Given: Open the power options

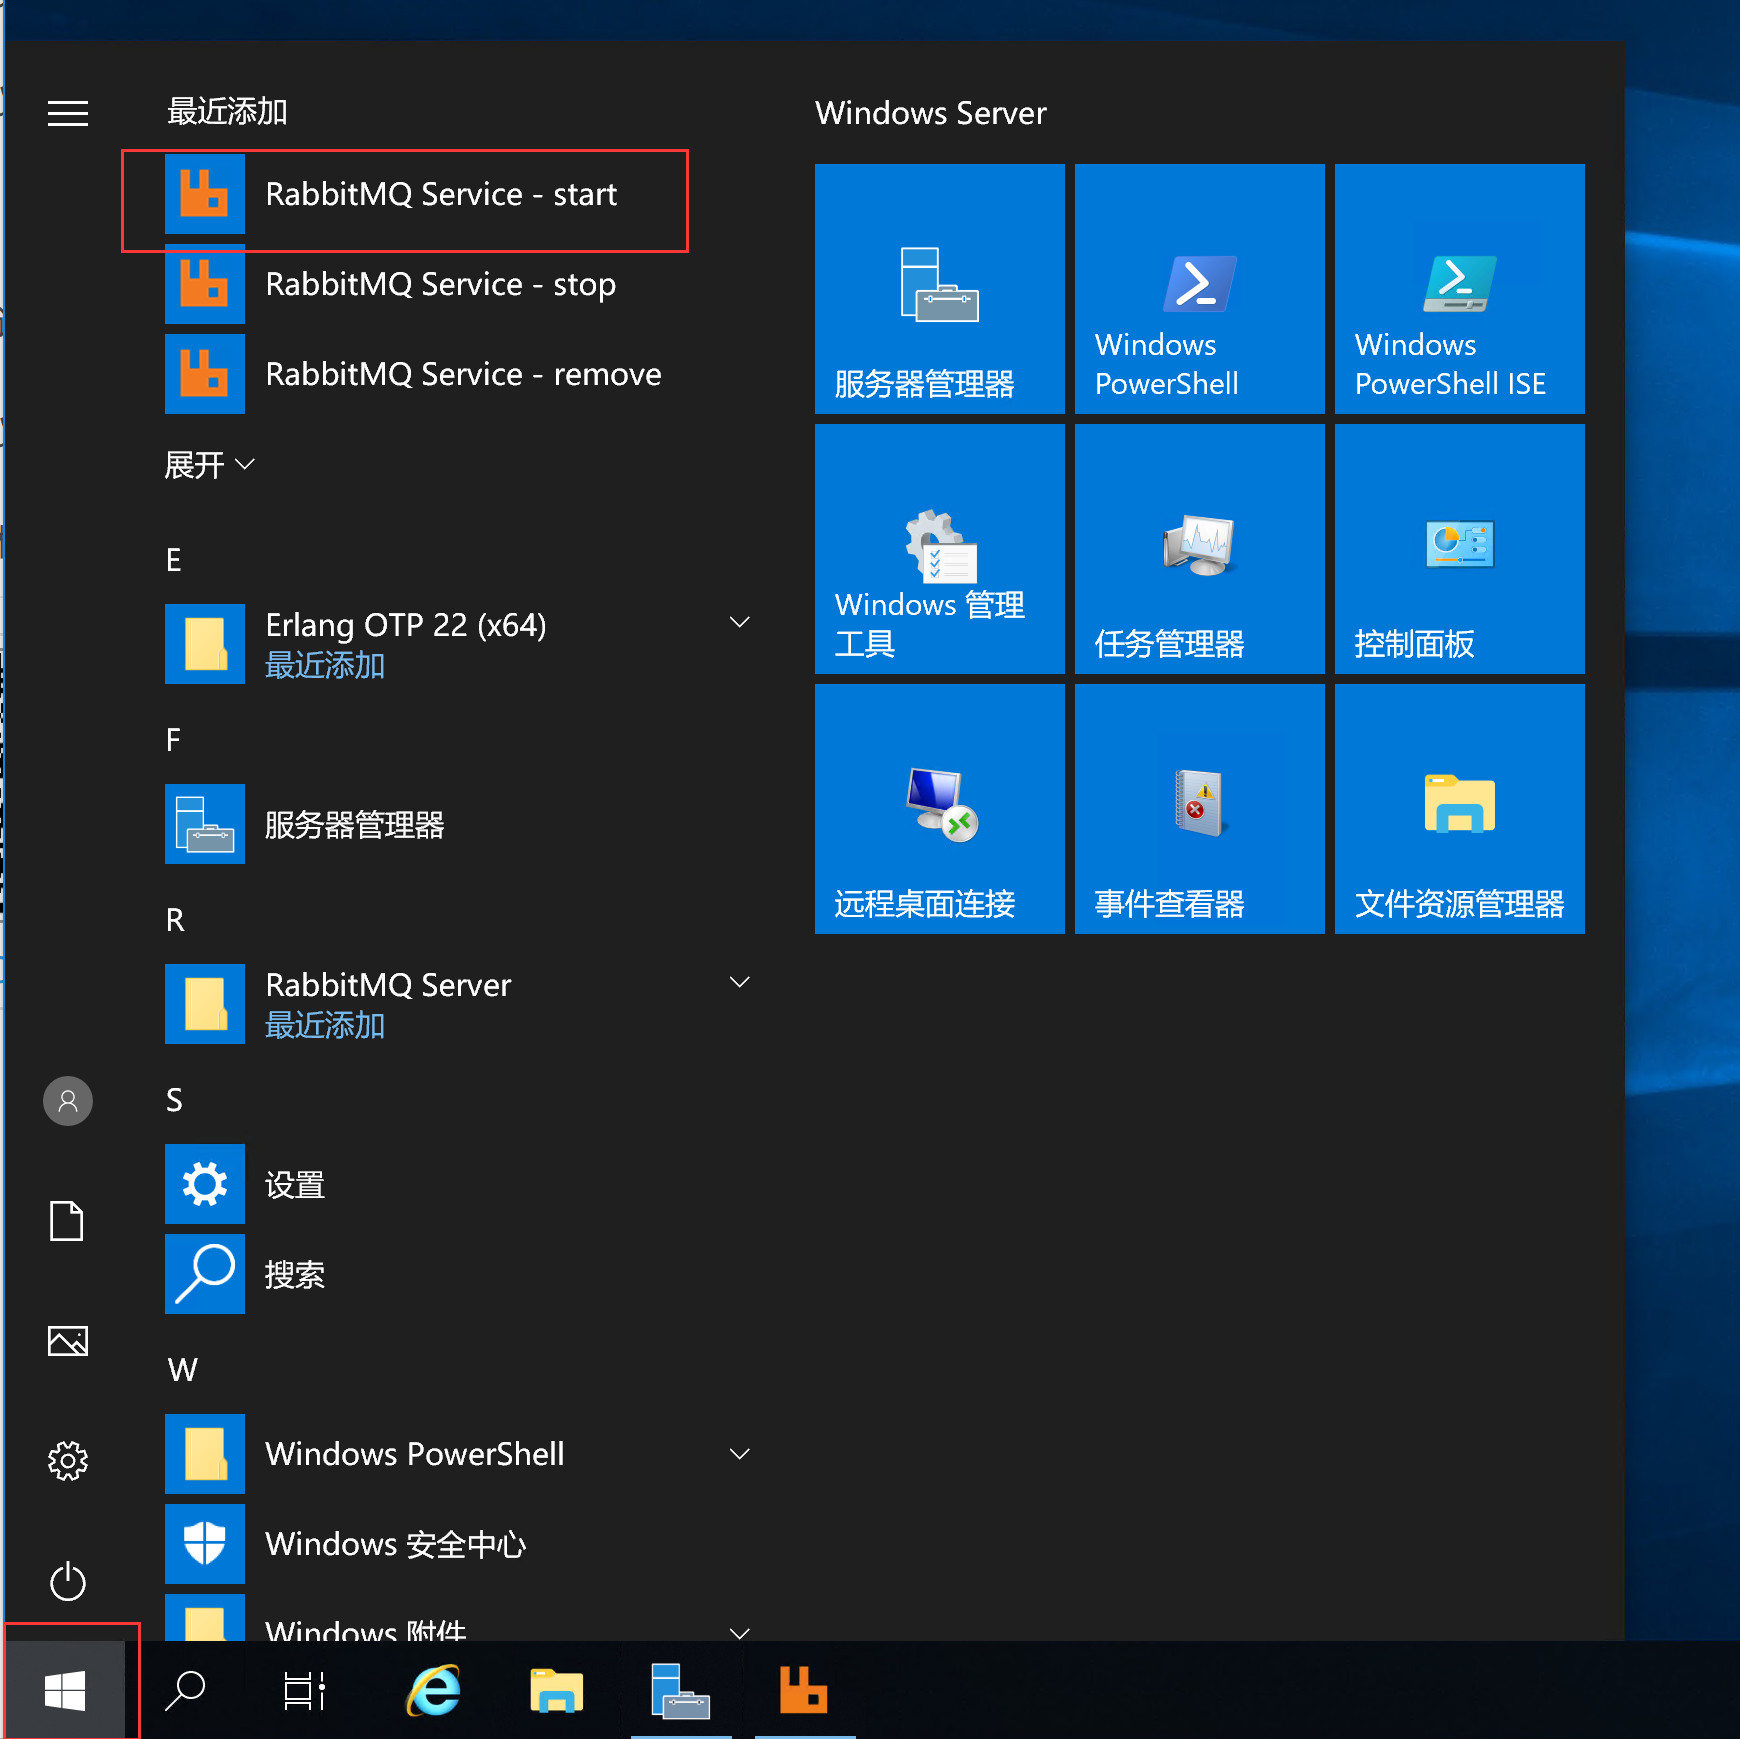Looking at the screenshot, I should 67,1582.
